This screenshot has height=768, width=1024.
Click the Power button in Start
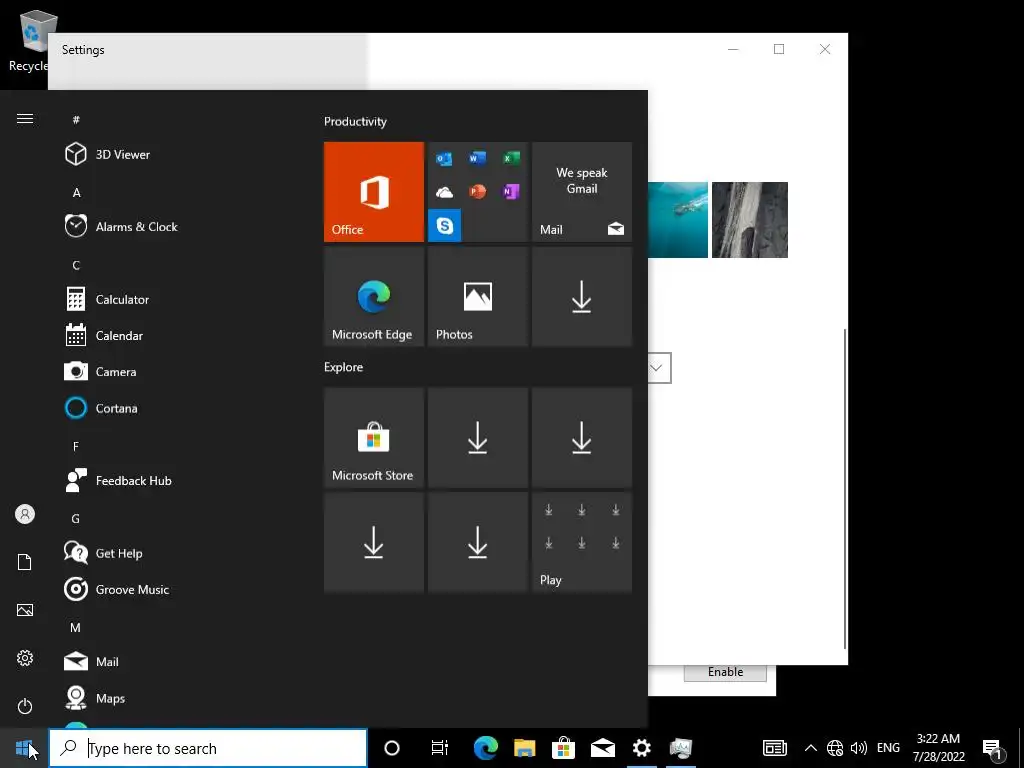25,706
